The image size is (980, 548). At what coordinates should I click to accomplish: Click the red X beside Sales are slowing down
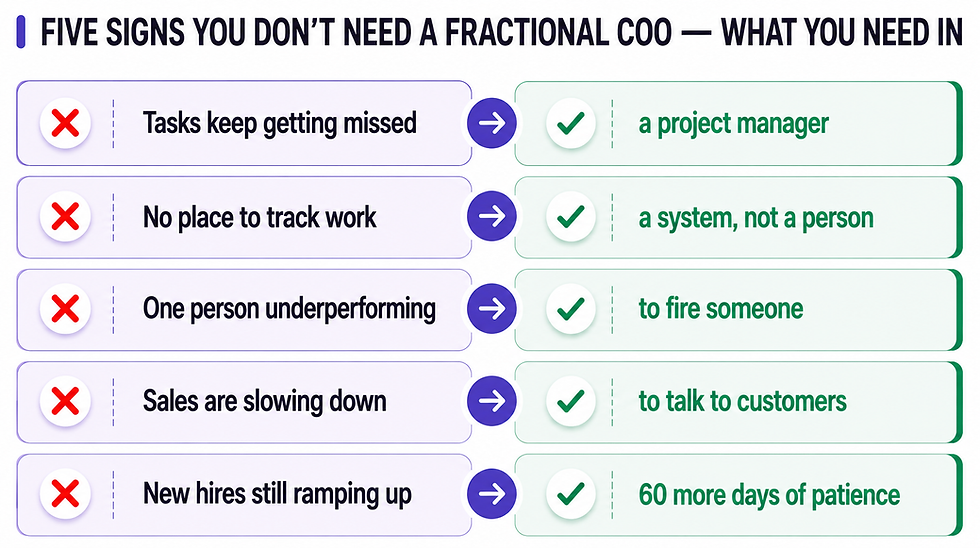(x=65, y=401)
